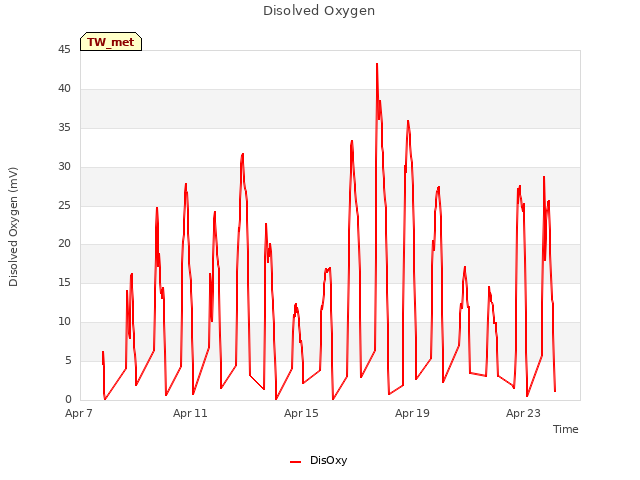Click the Disolved Oxygen (mV) axis label
The image size is (640, 480).
(x=13, y=227)
